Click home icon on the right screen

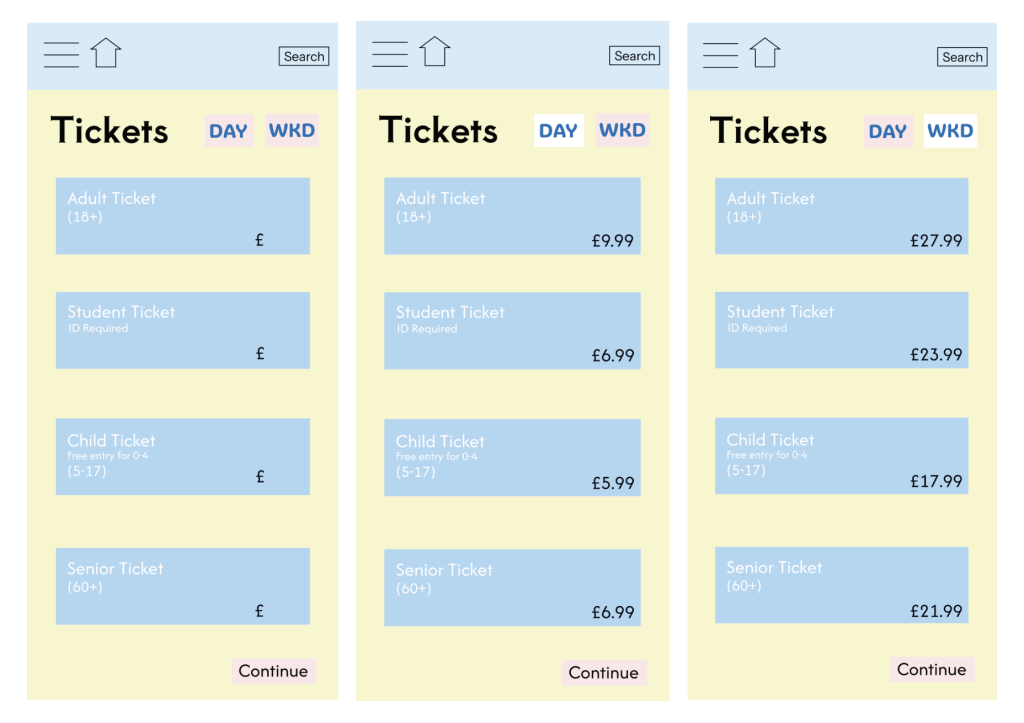pyautogui.click(x=765, y=53)
